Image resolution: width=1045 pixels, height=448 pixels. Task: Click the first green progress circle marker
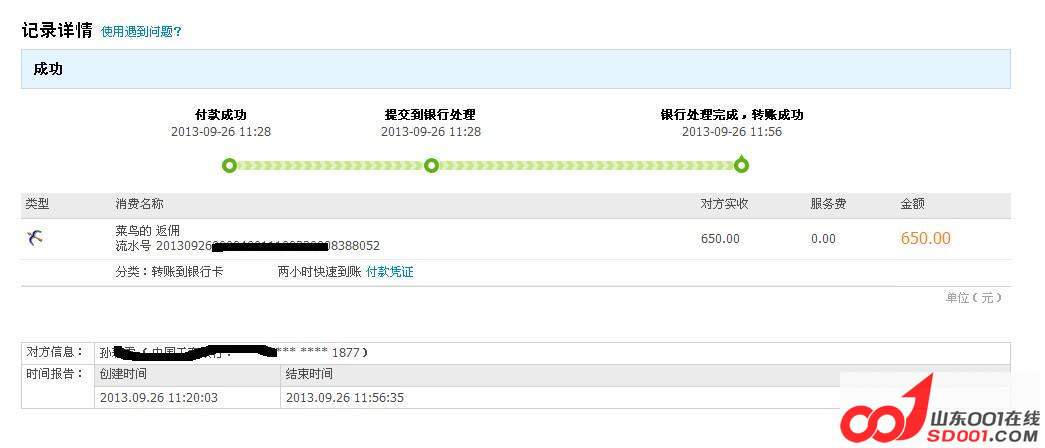(229, 165)
